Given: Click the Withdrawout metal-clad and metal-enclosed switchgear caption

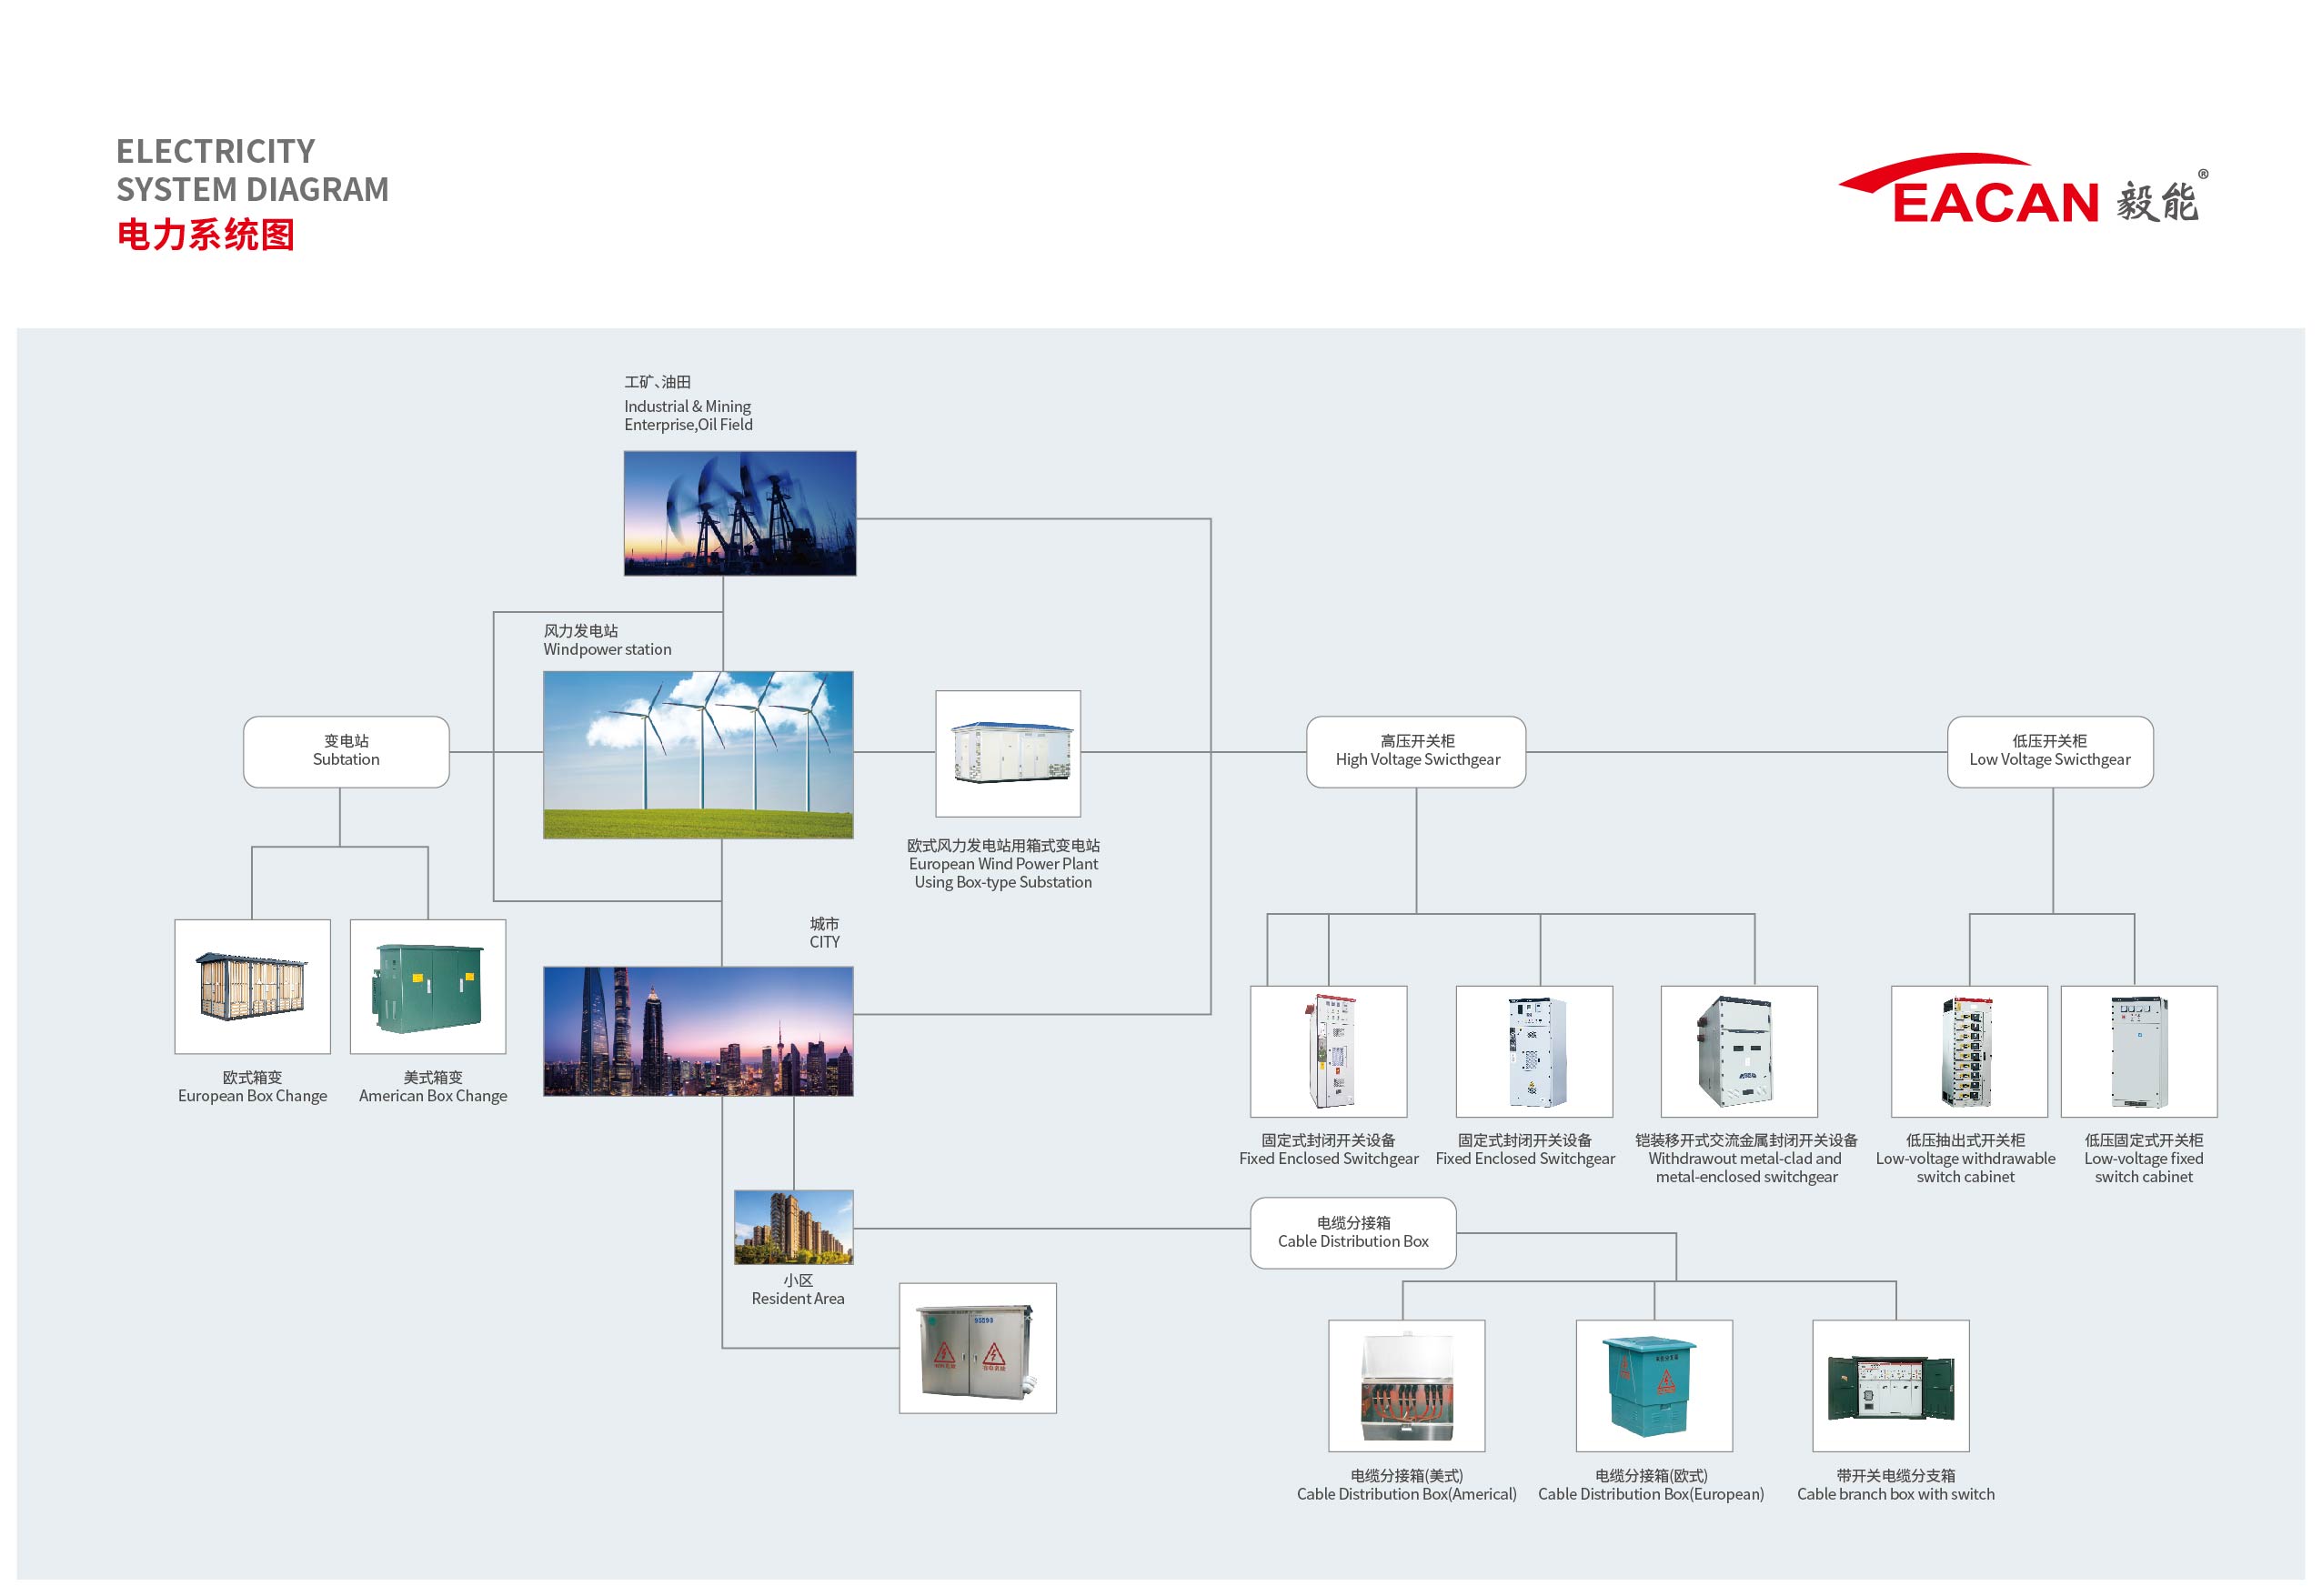Looking at the screenshot, I should (x=1746, y=1168).
